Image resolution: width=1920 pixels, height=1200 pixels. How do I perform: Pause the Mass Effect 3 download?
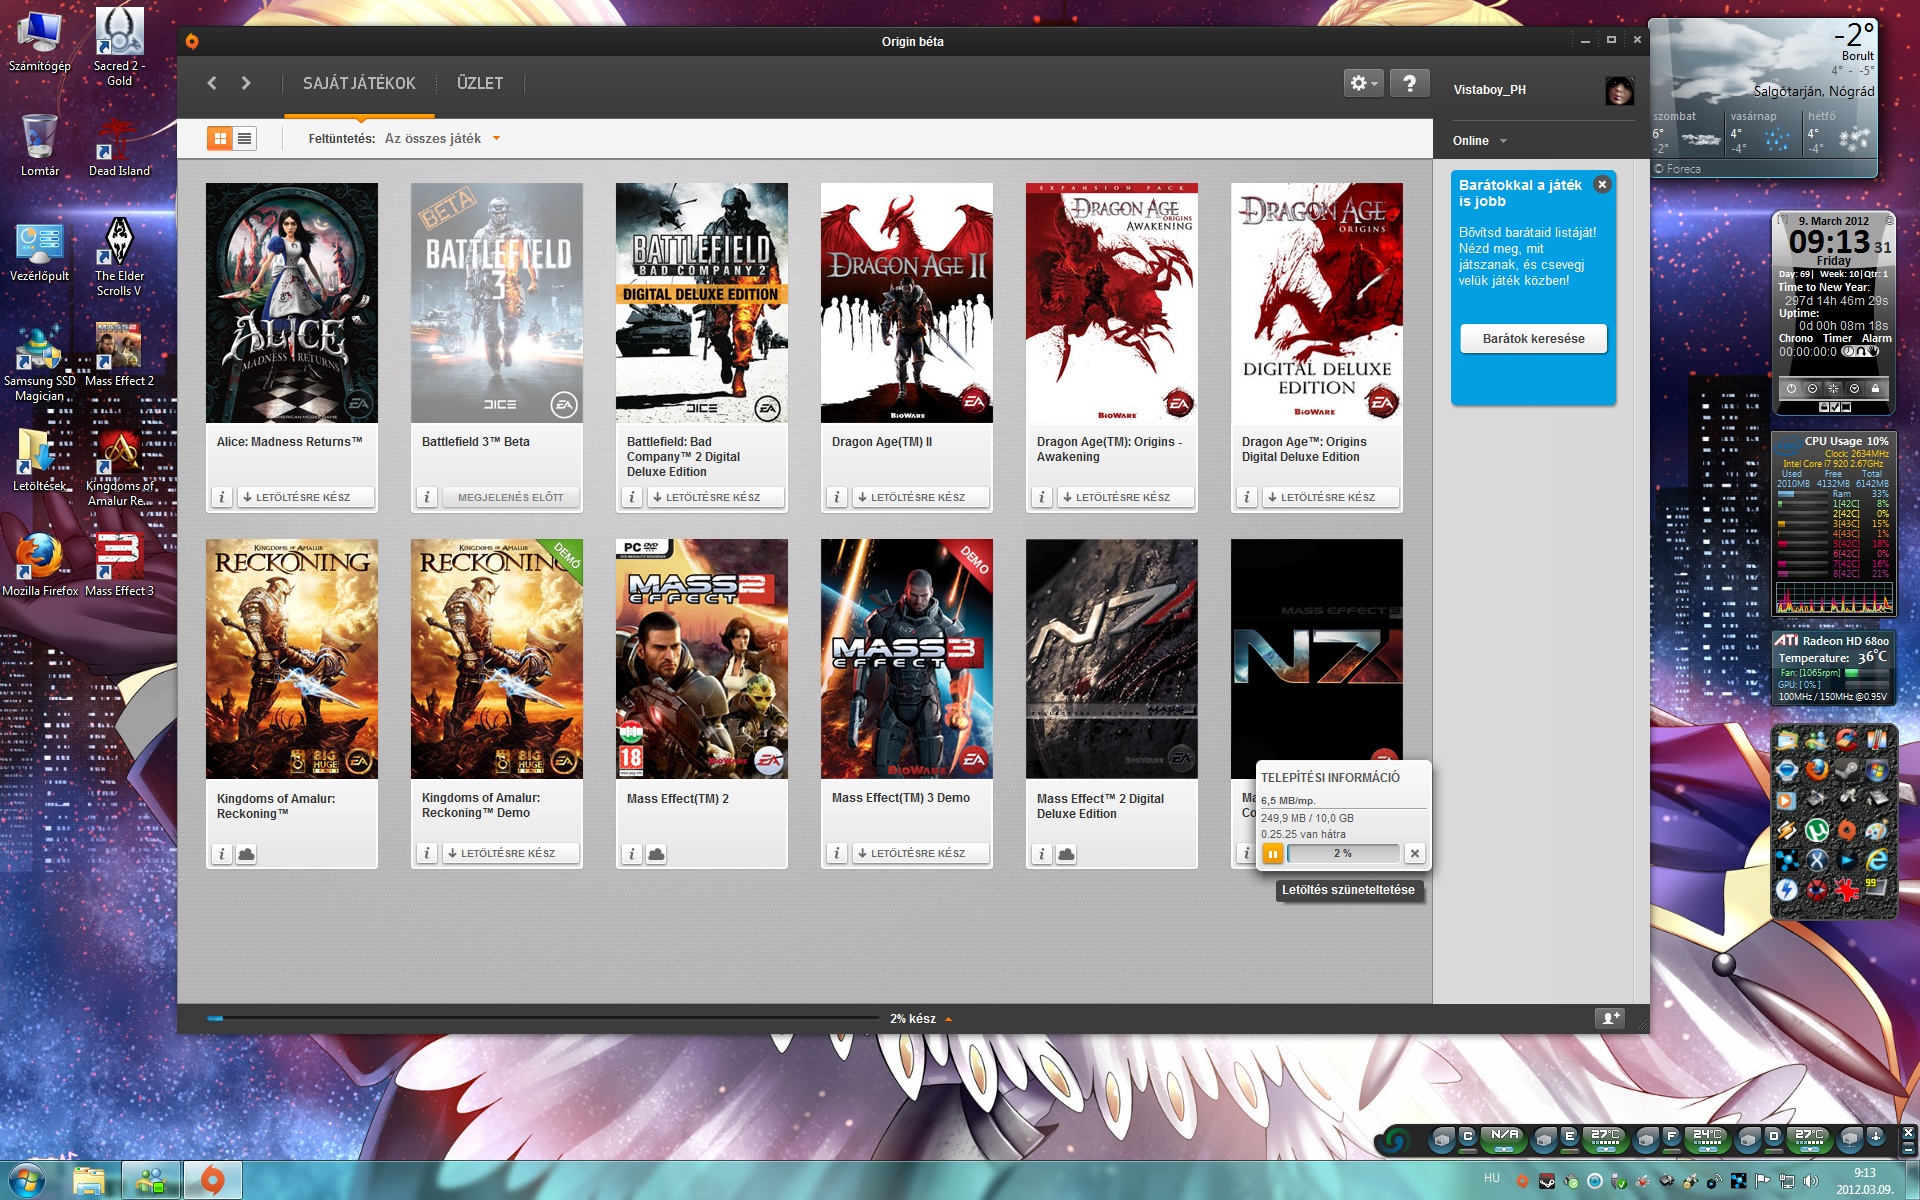pyautogui.click(x=1272, y=853)
